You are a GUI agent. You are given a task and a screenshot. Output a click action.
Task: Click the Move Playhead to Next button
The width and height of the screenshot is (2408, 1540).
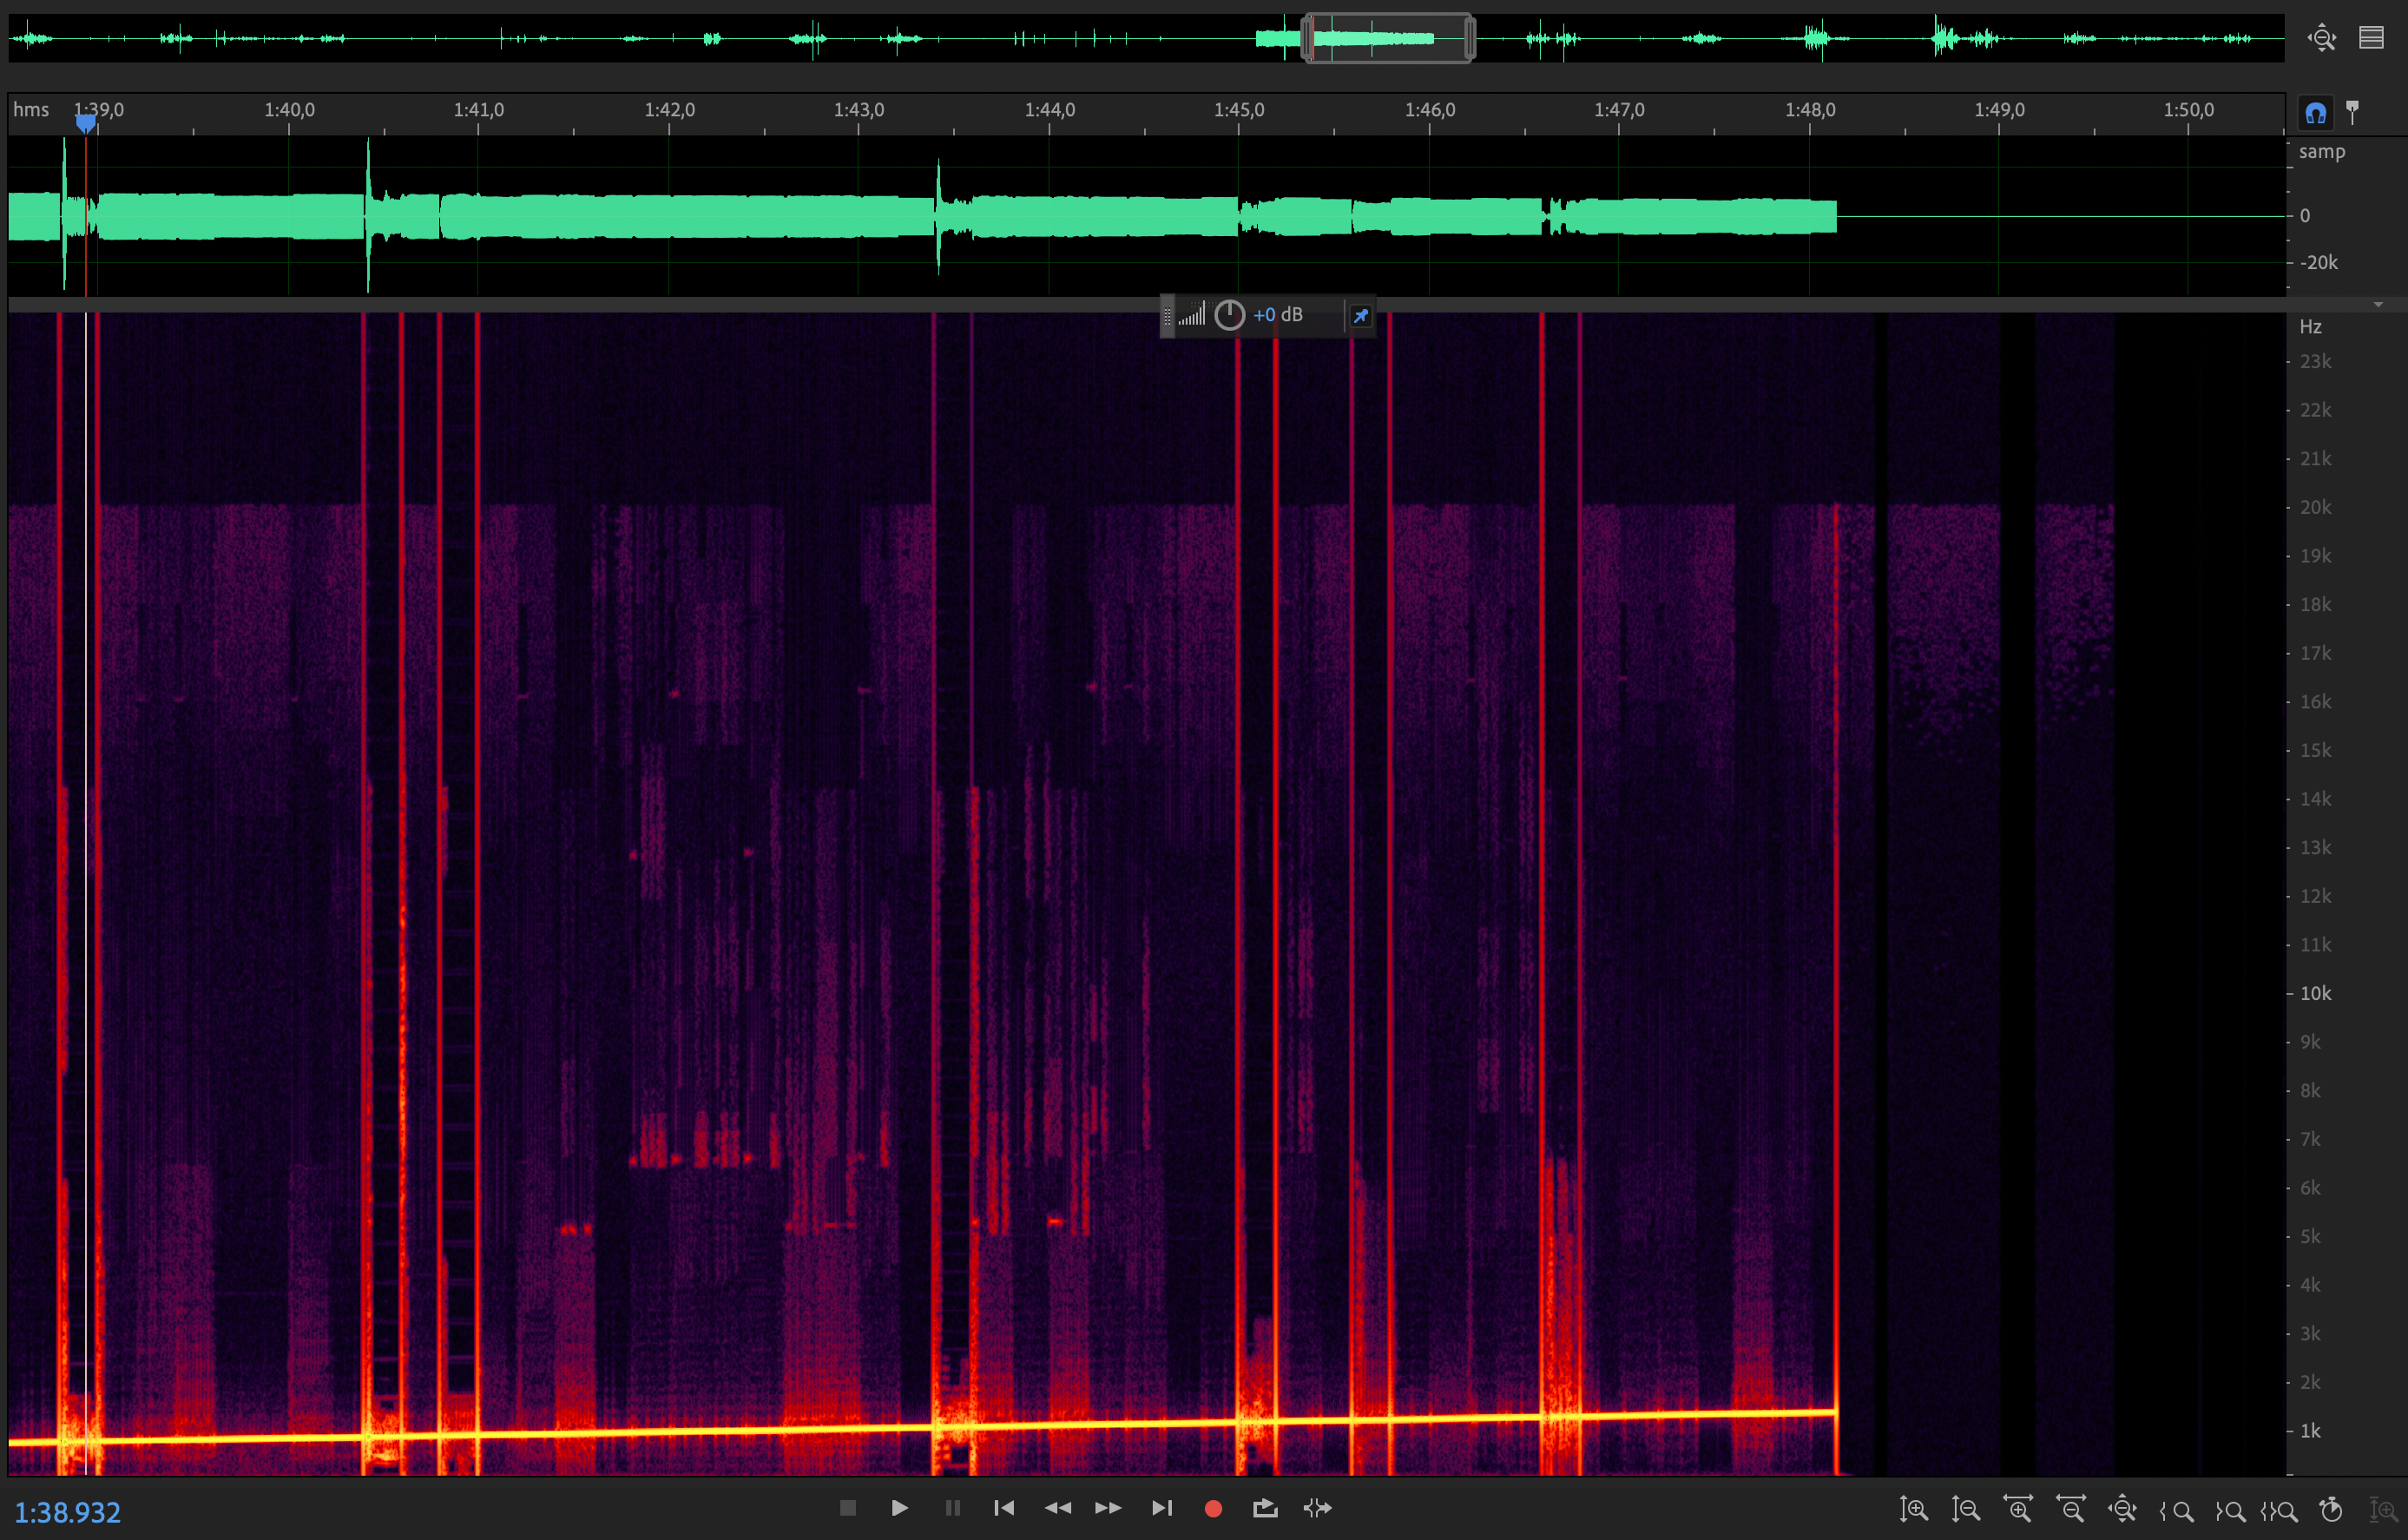coord(1161,1508)
